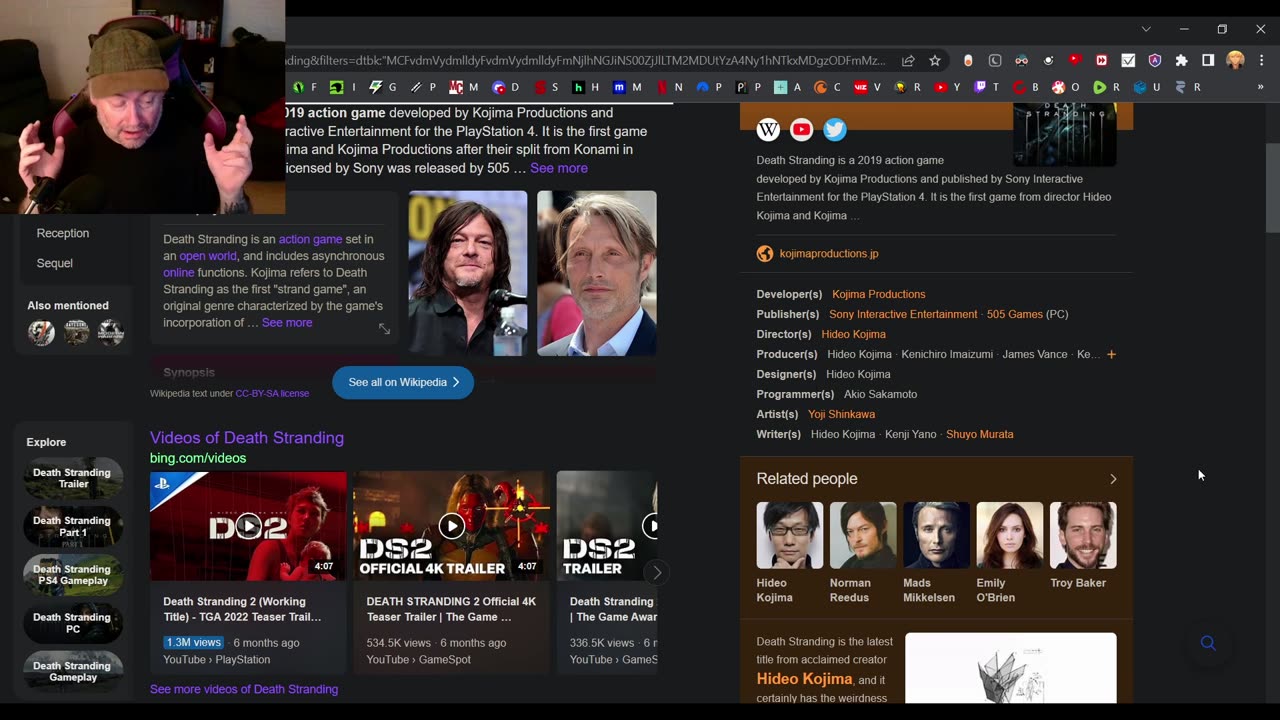Screen dimensions: 1280x720
Task: Open the tab search dropdown arrow
Action: pyautogui.click(x=1146, y=29)
